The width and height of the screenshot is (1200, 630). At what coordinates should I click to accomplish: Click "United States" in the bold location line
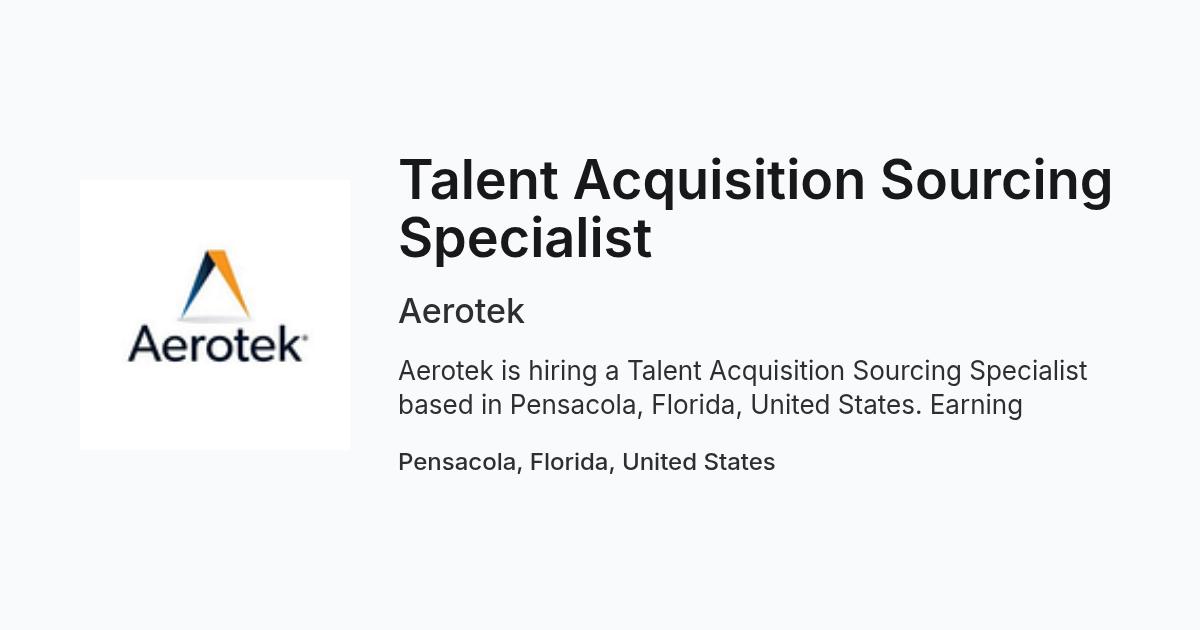(699, 462)
